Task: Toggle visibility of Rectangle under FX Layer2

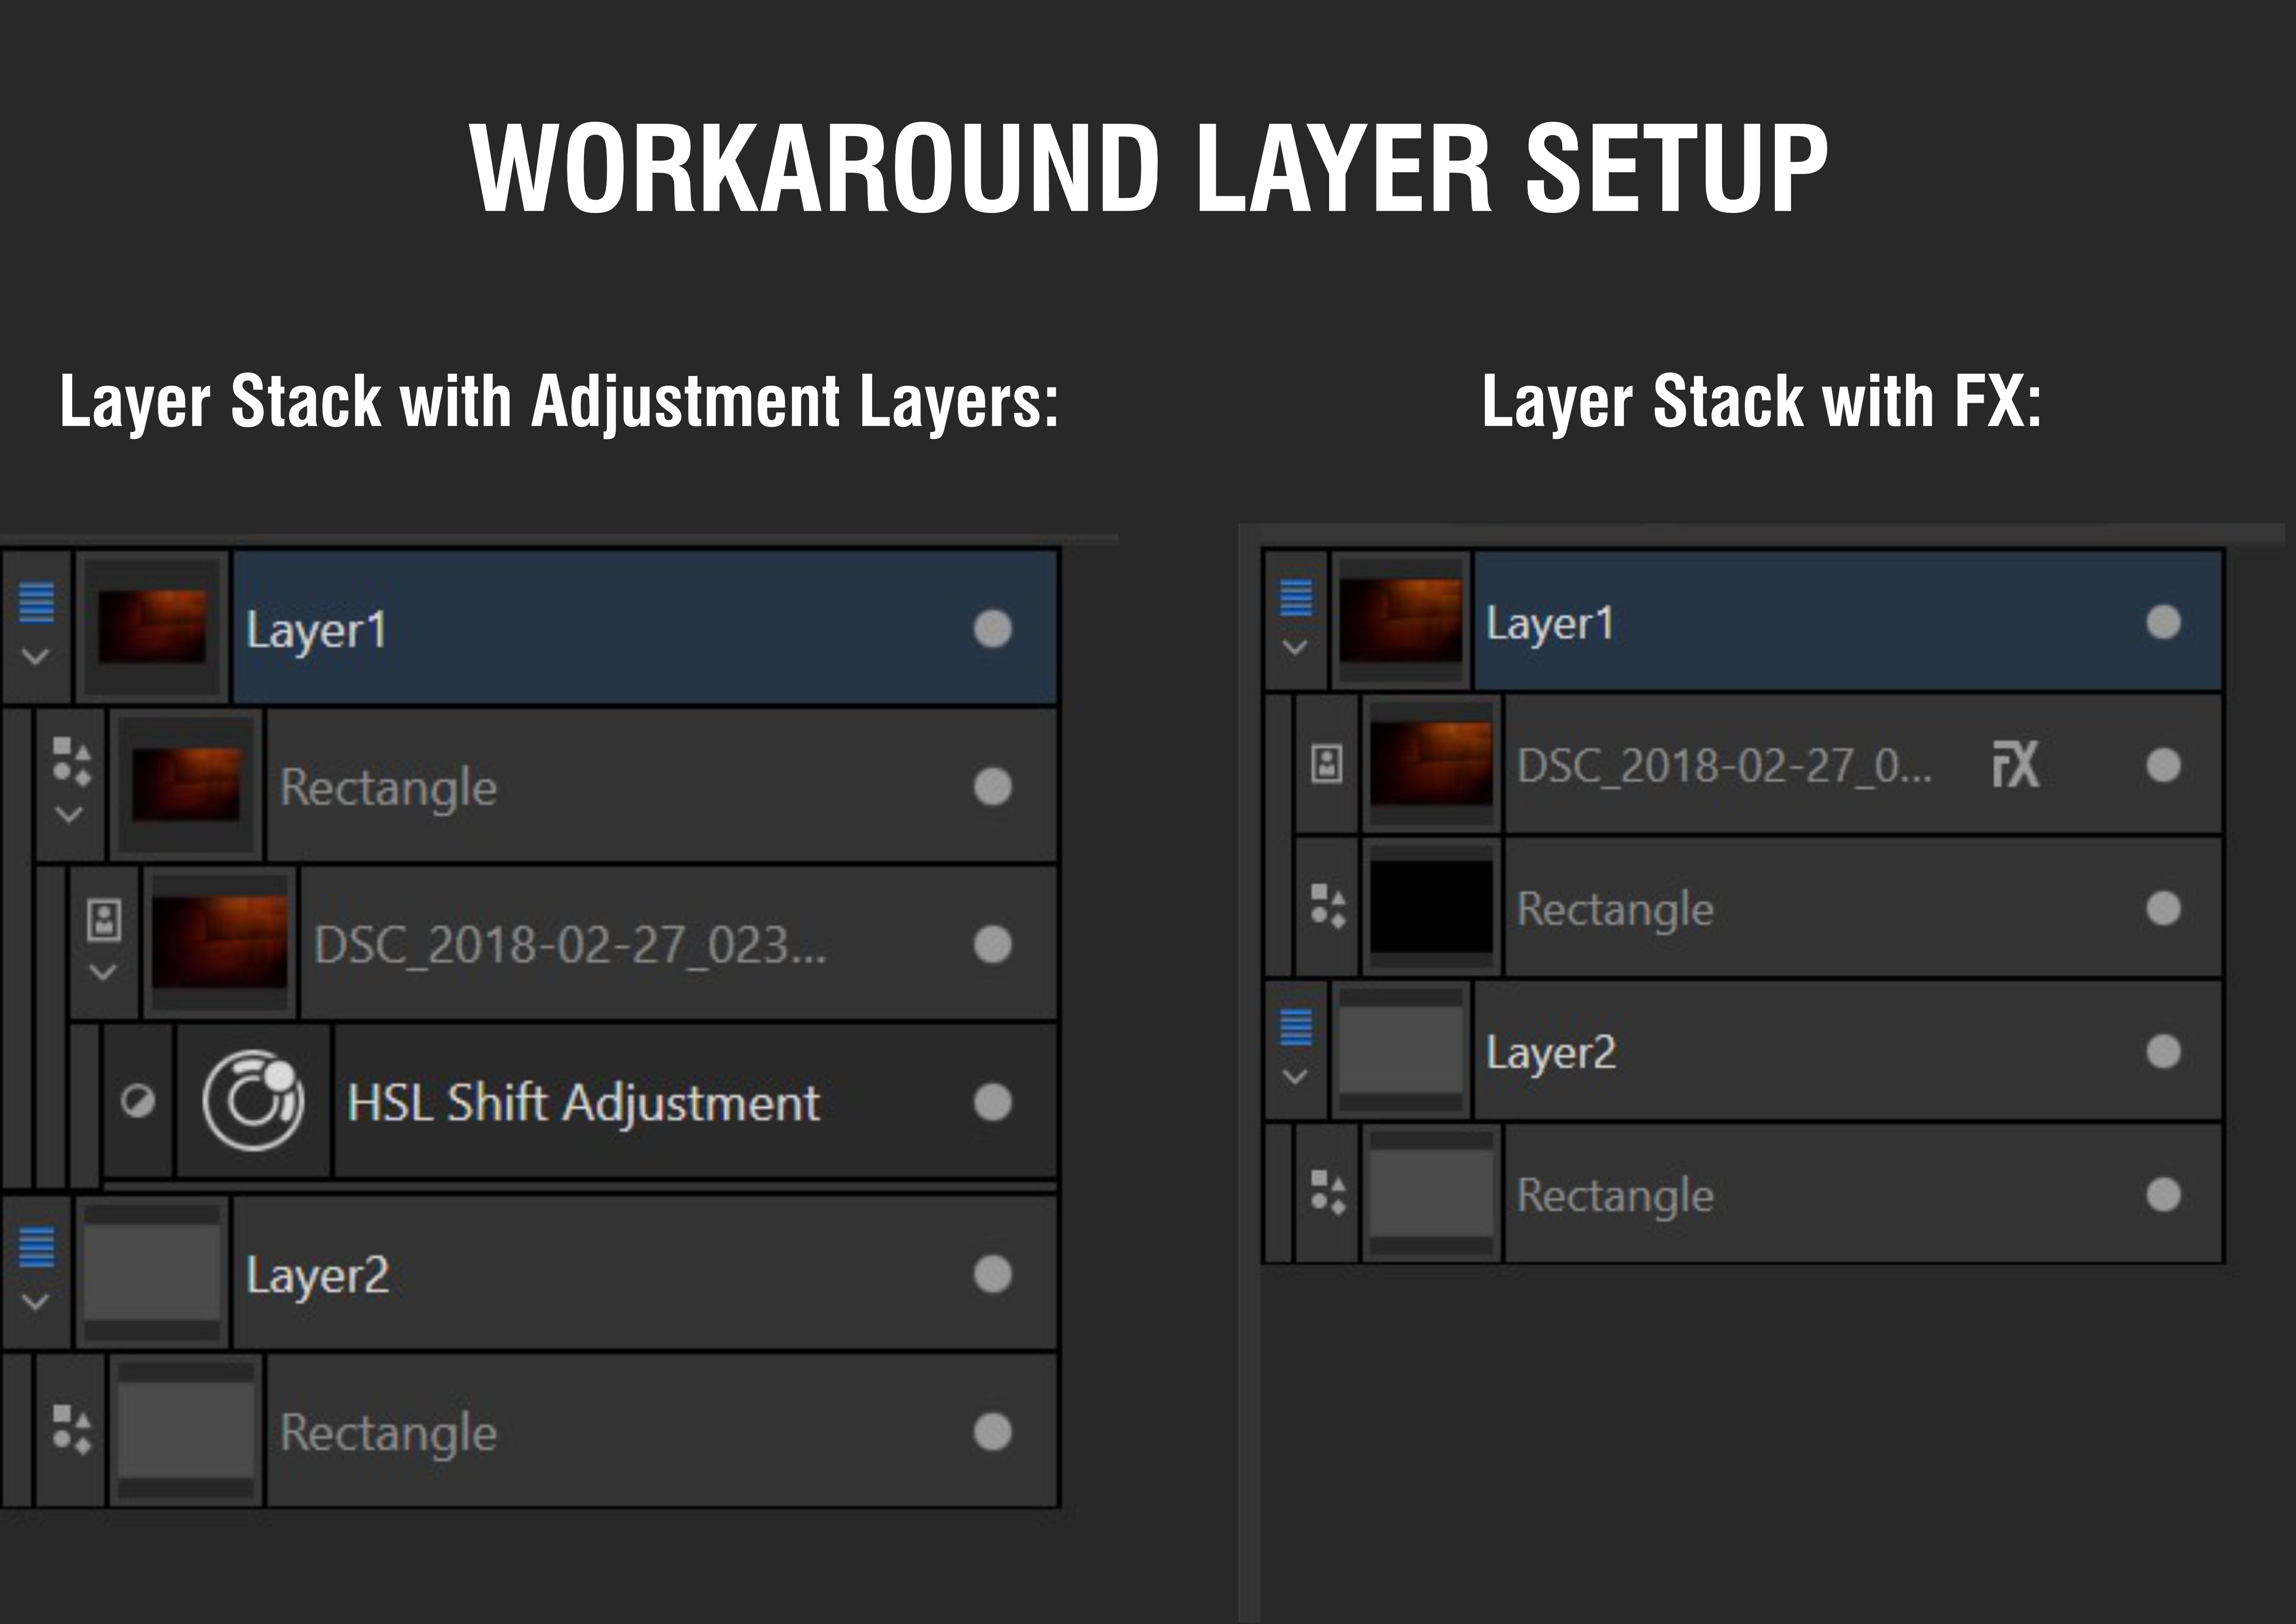Action: [x=2163, y=1194]
